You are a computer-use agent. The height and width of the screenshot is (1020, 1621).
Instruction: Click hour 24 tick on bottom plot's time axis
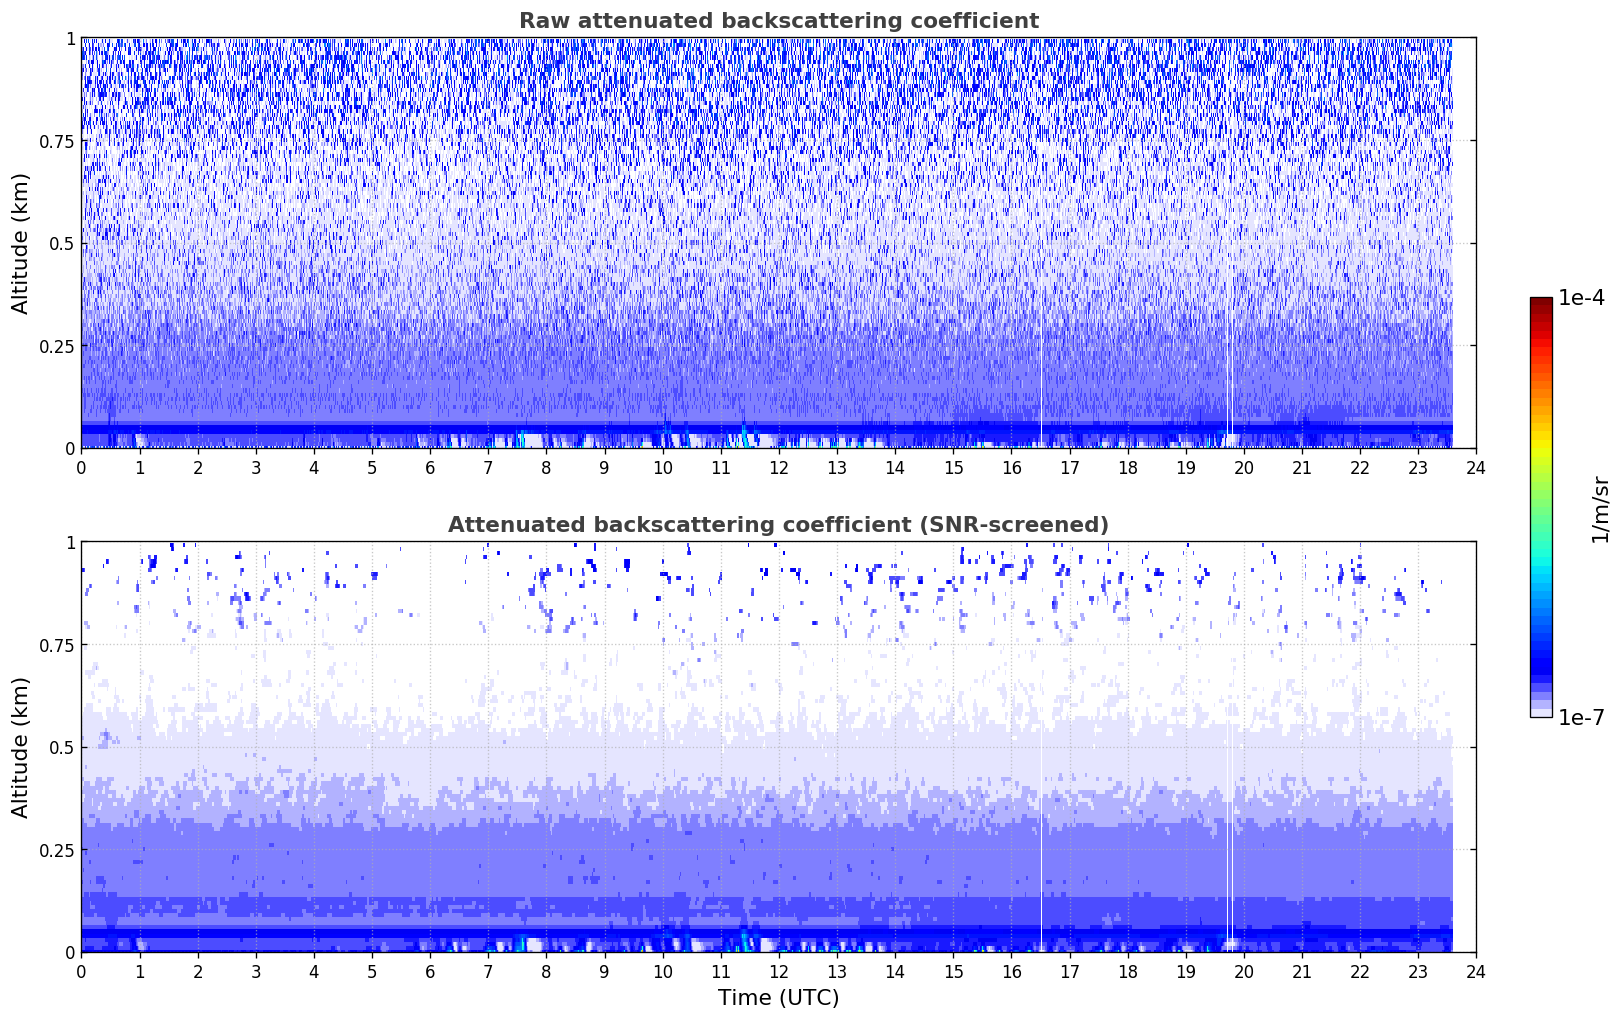[x=1476, y=972]
